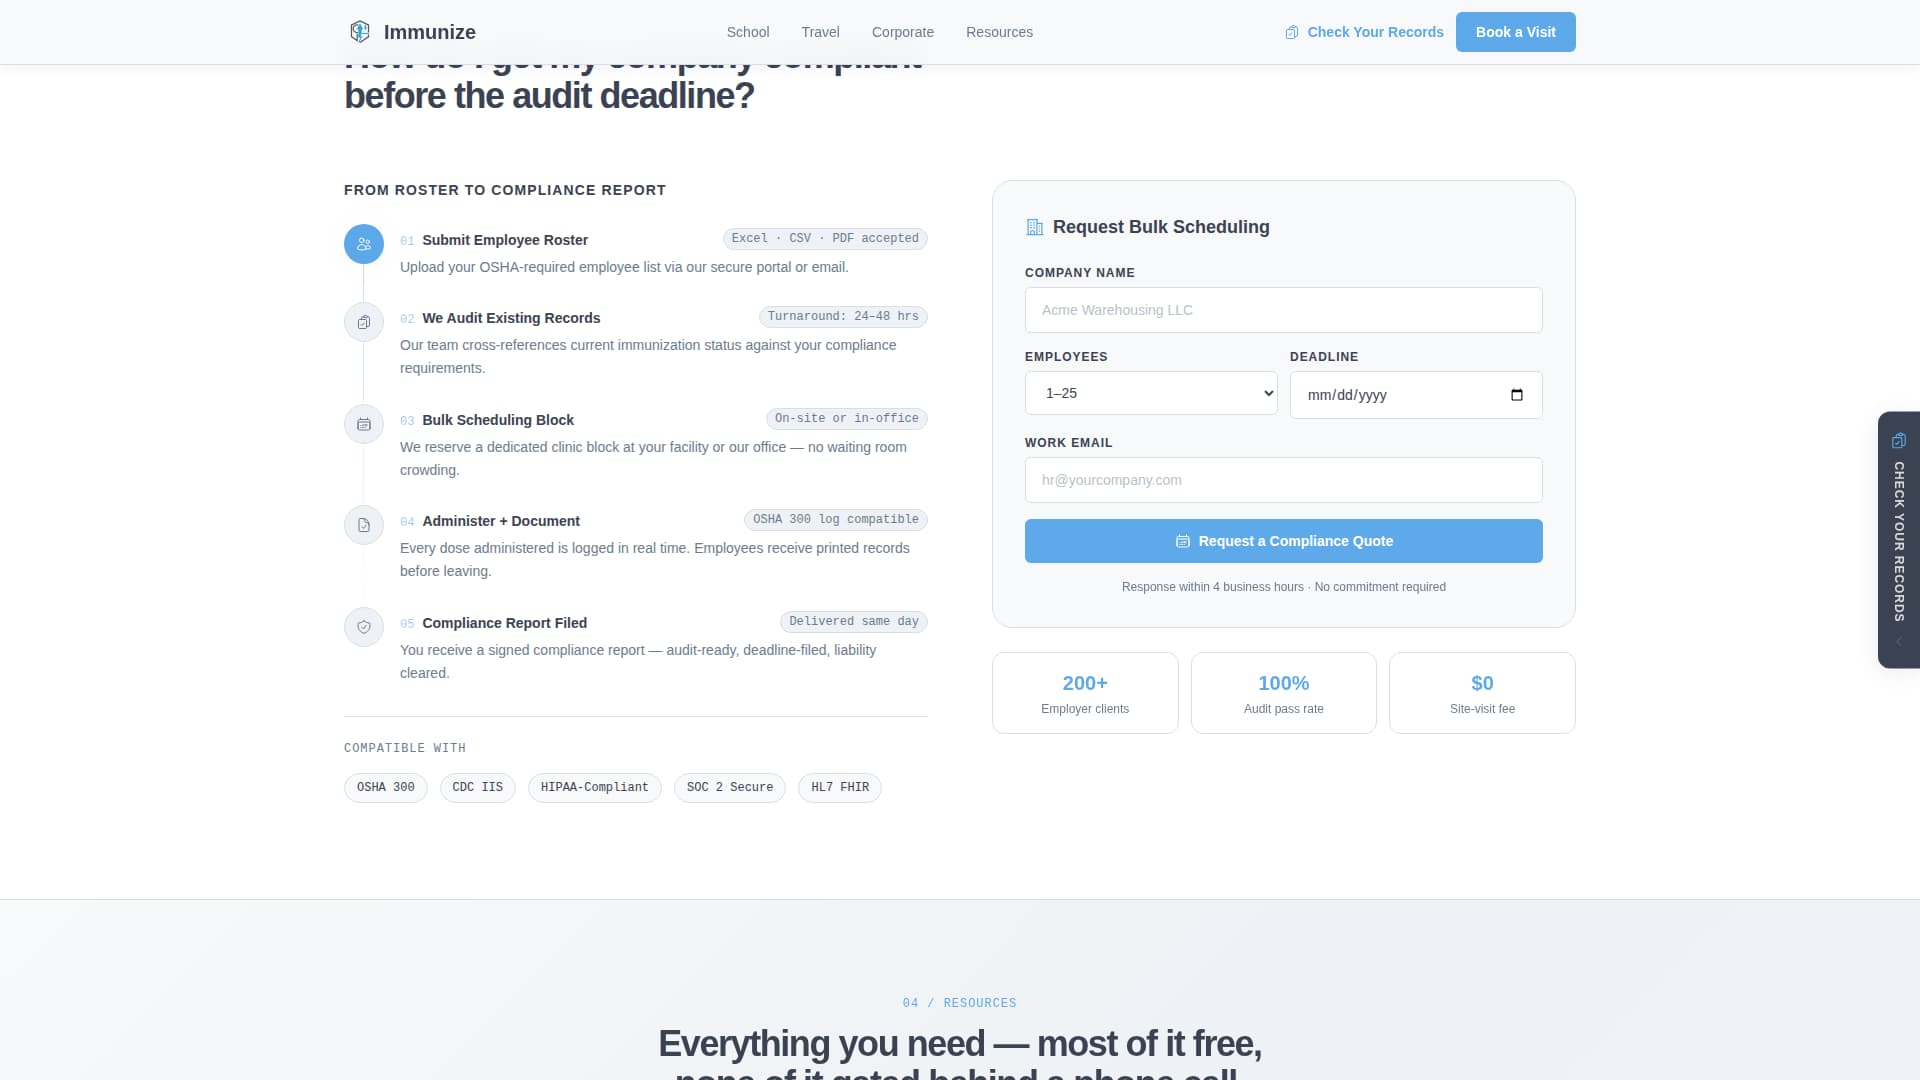Click the Excel · CSV · PDF accepted badge
The image size is (1920, 1080).
pos(825,238)
